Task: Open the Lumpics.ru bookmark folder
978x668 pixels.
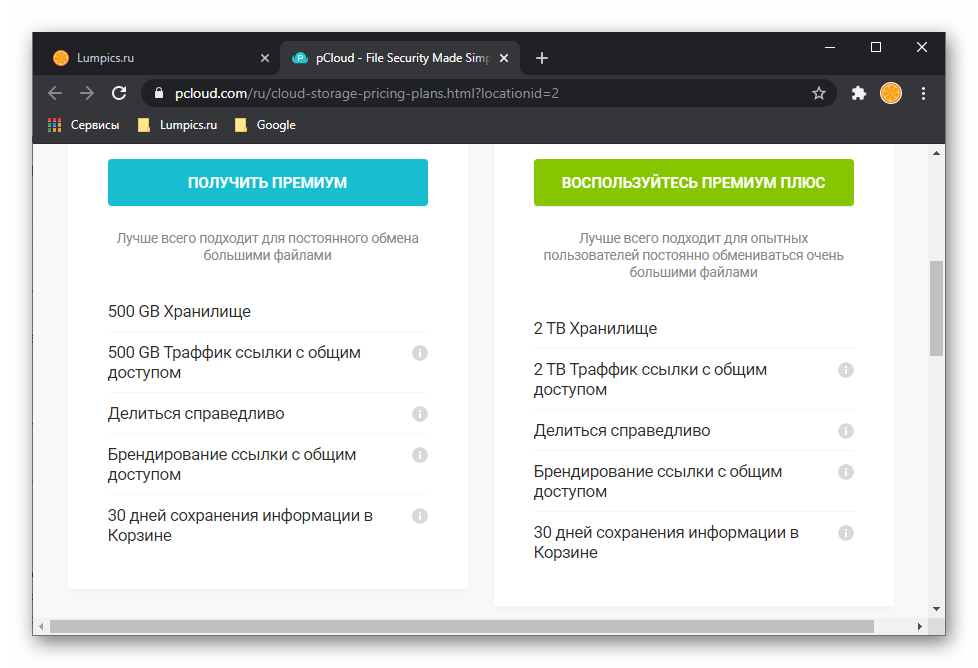Action: click(x=178, y=125)
